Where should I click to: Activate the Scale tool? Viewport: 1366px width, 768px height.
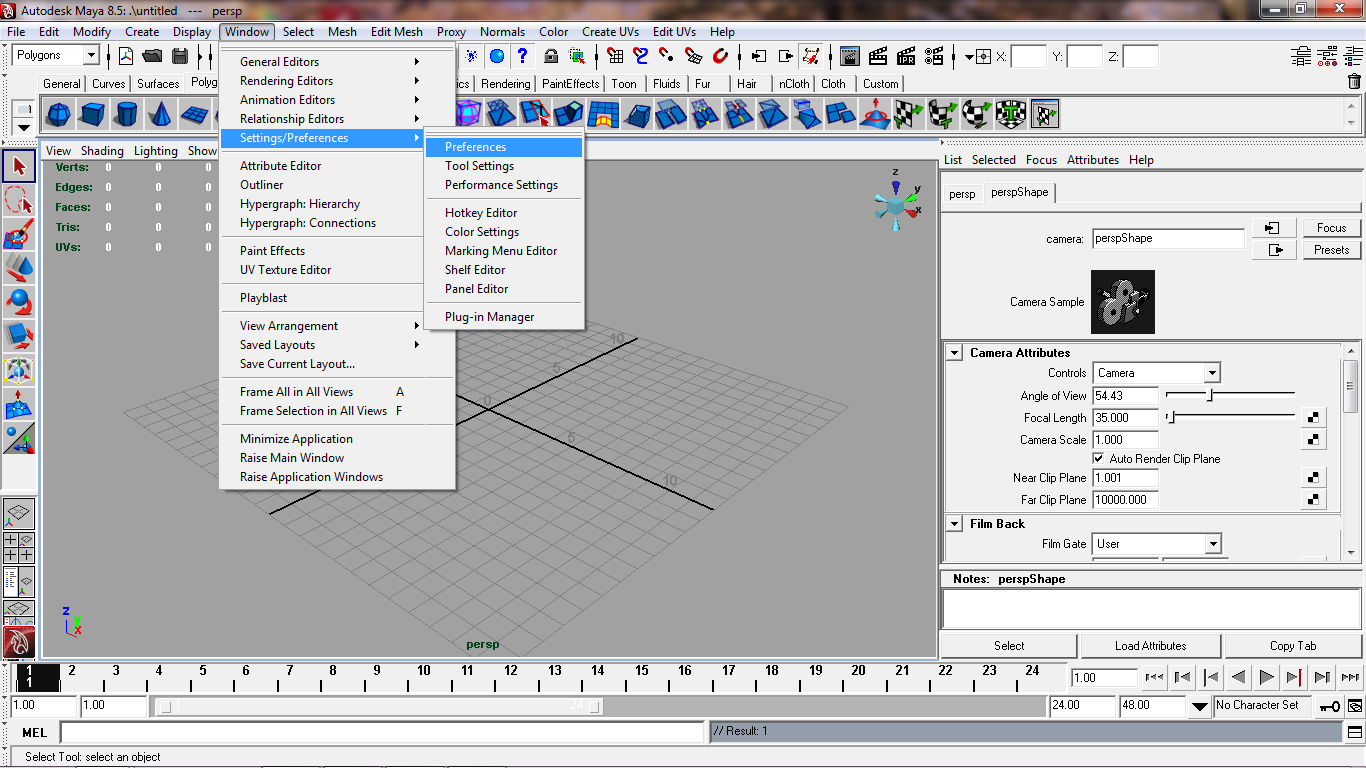[x=19, y=334]
